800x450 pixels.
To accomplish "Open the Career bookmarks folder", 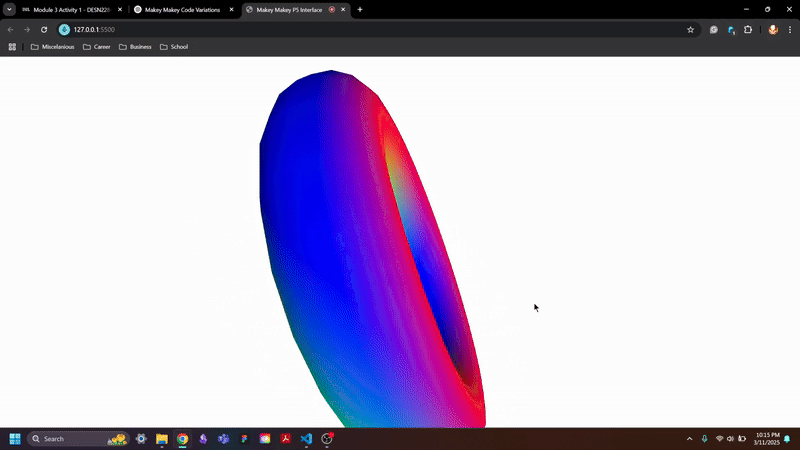I will click(97, 47).
